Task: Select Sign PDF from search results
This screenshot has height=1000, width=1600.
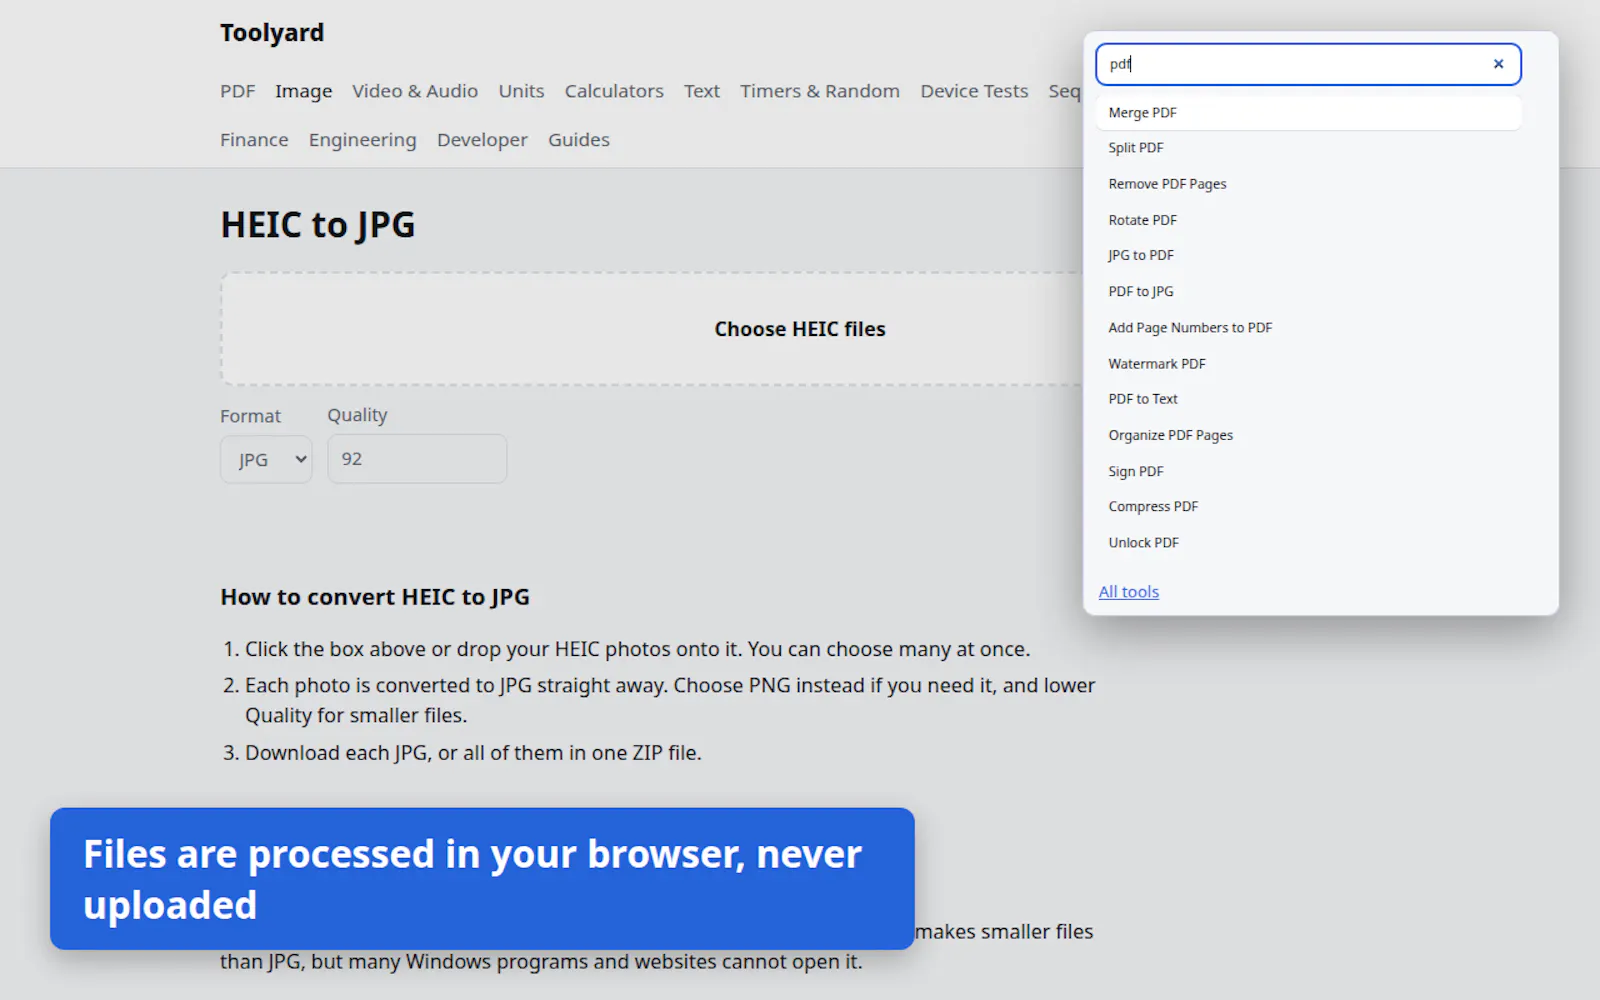Action: (1308, 471)
